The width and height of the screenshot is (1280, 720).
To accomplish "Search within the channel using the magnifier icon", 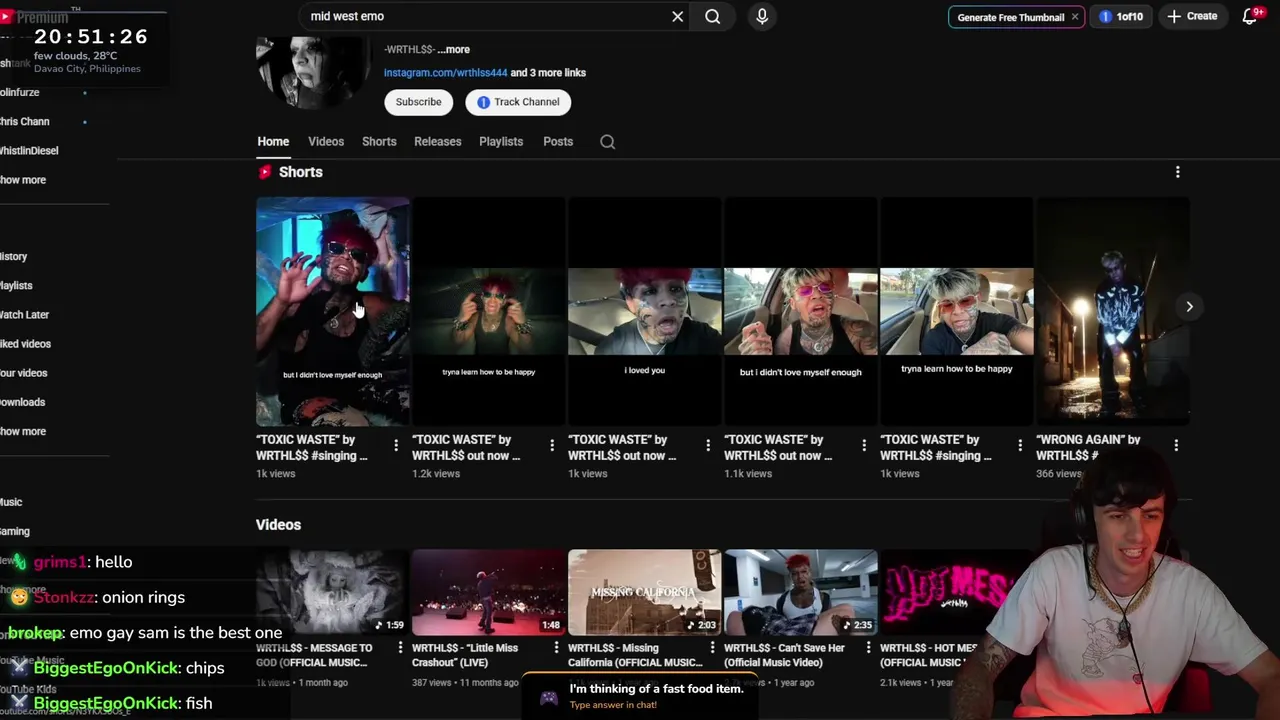I will coord(607,142).
